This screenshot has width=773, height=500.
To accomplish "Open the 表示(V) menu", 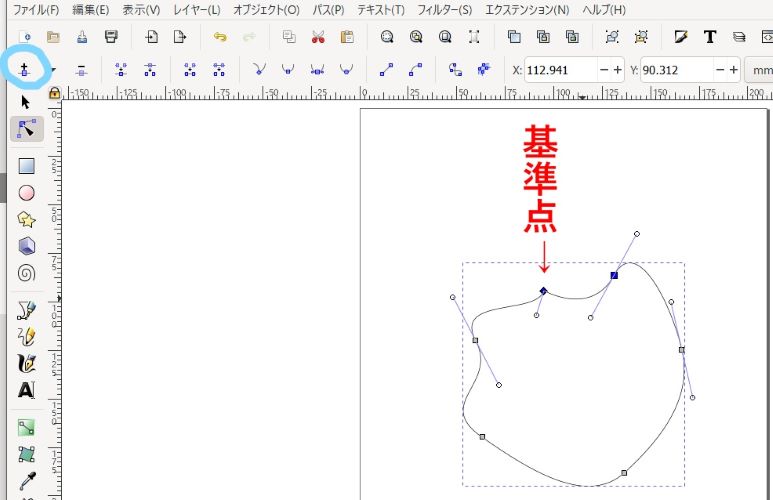I will pyautogui.click(x=141, y=9).
